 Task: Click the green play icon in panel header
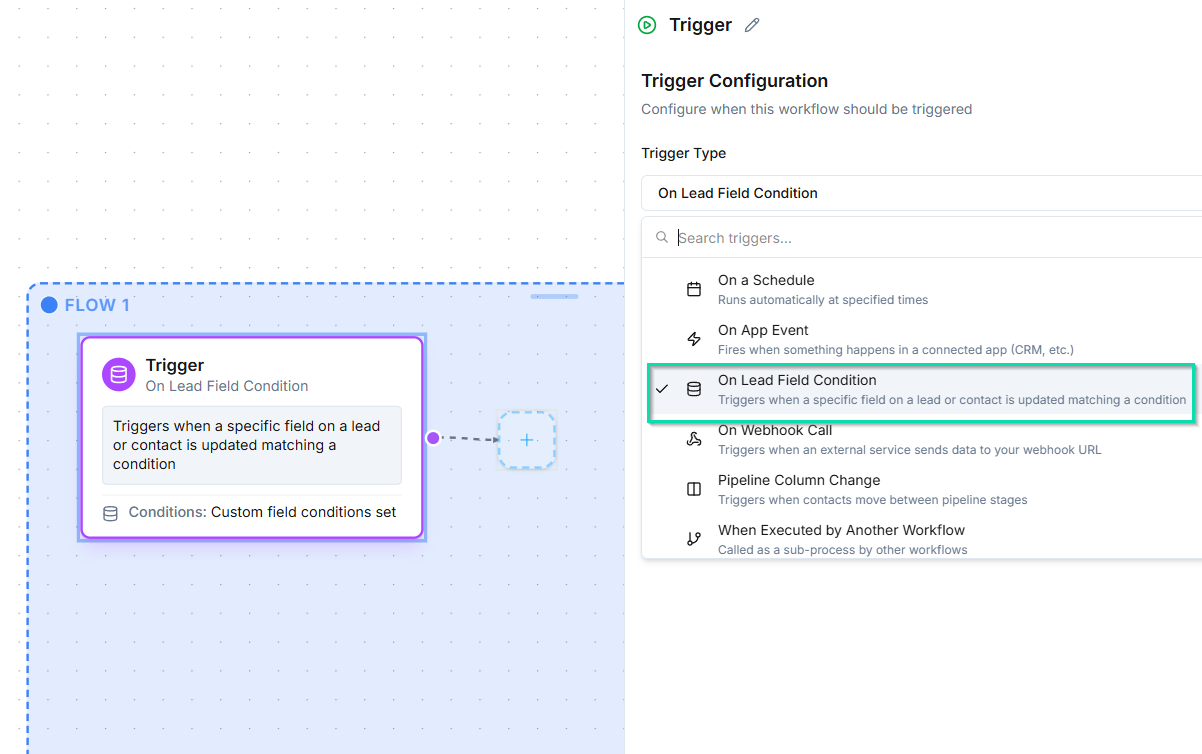[647, 25]
